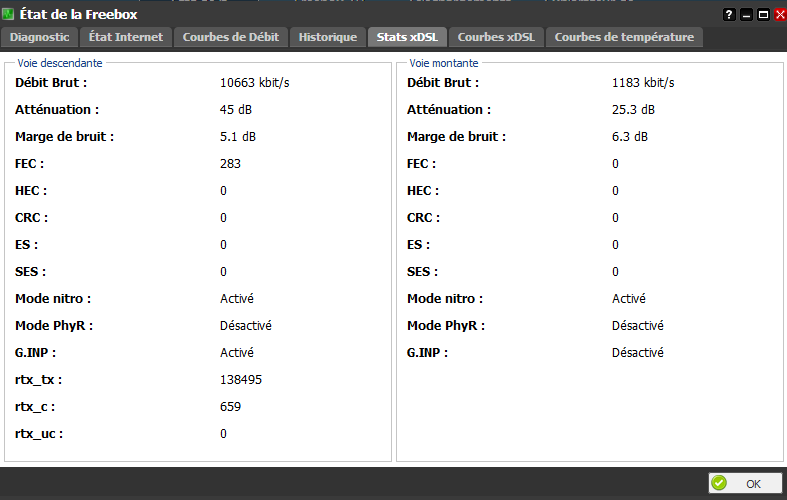The height and width of the screenshot is (500, 787).
Task: Click the upstream Marge de bruit label
Action: tap(456, 137)
